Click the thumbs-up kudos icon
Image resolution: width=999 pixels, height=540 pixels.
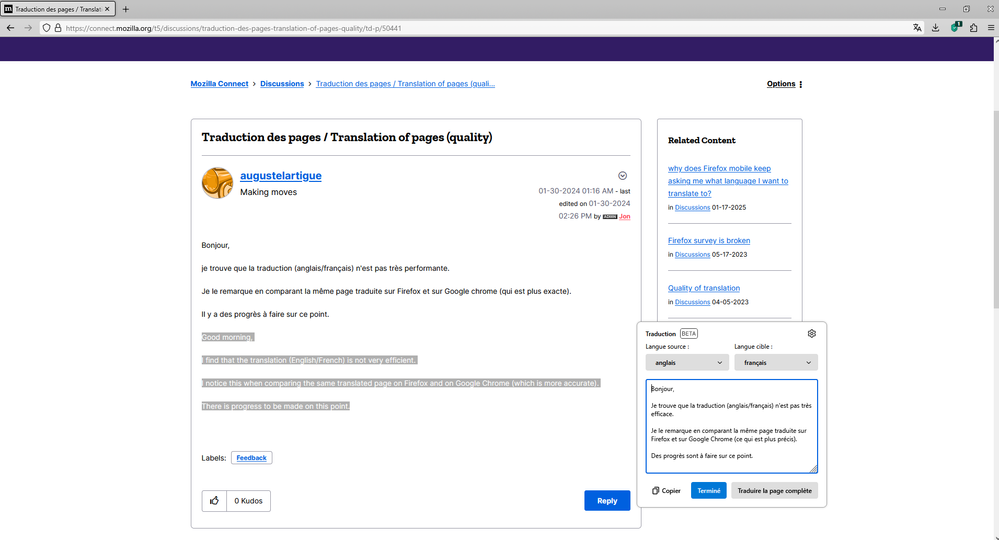(x=214, y=501)
